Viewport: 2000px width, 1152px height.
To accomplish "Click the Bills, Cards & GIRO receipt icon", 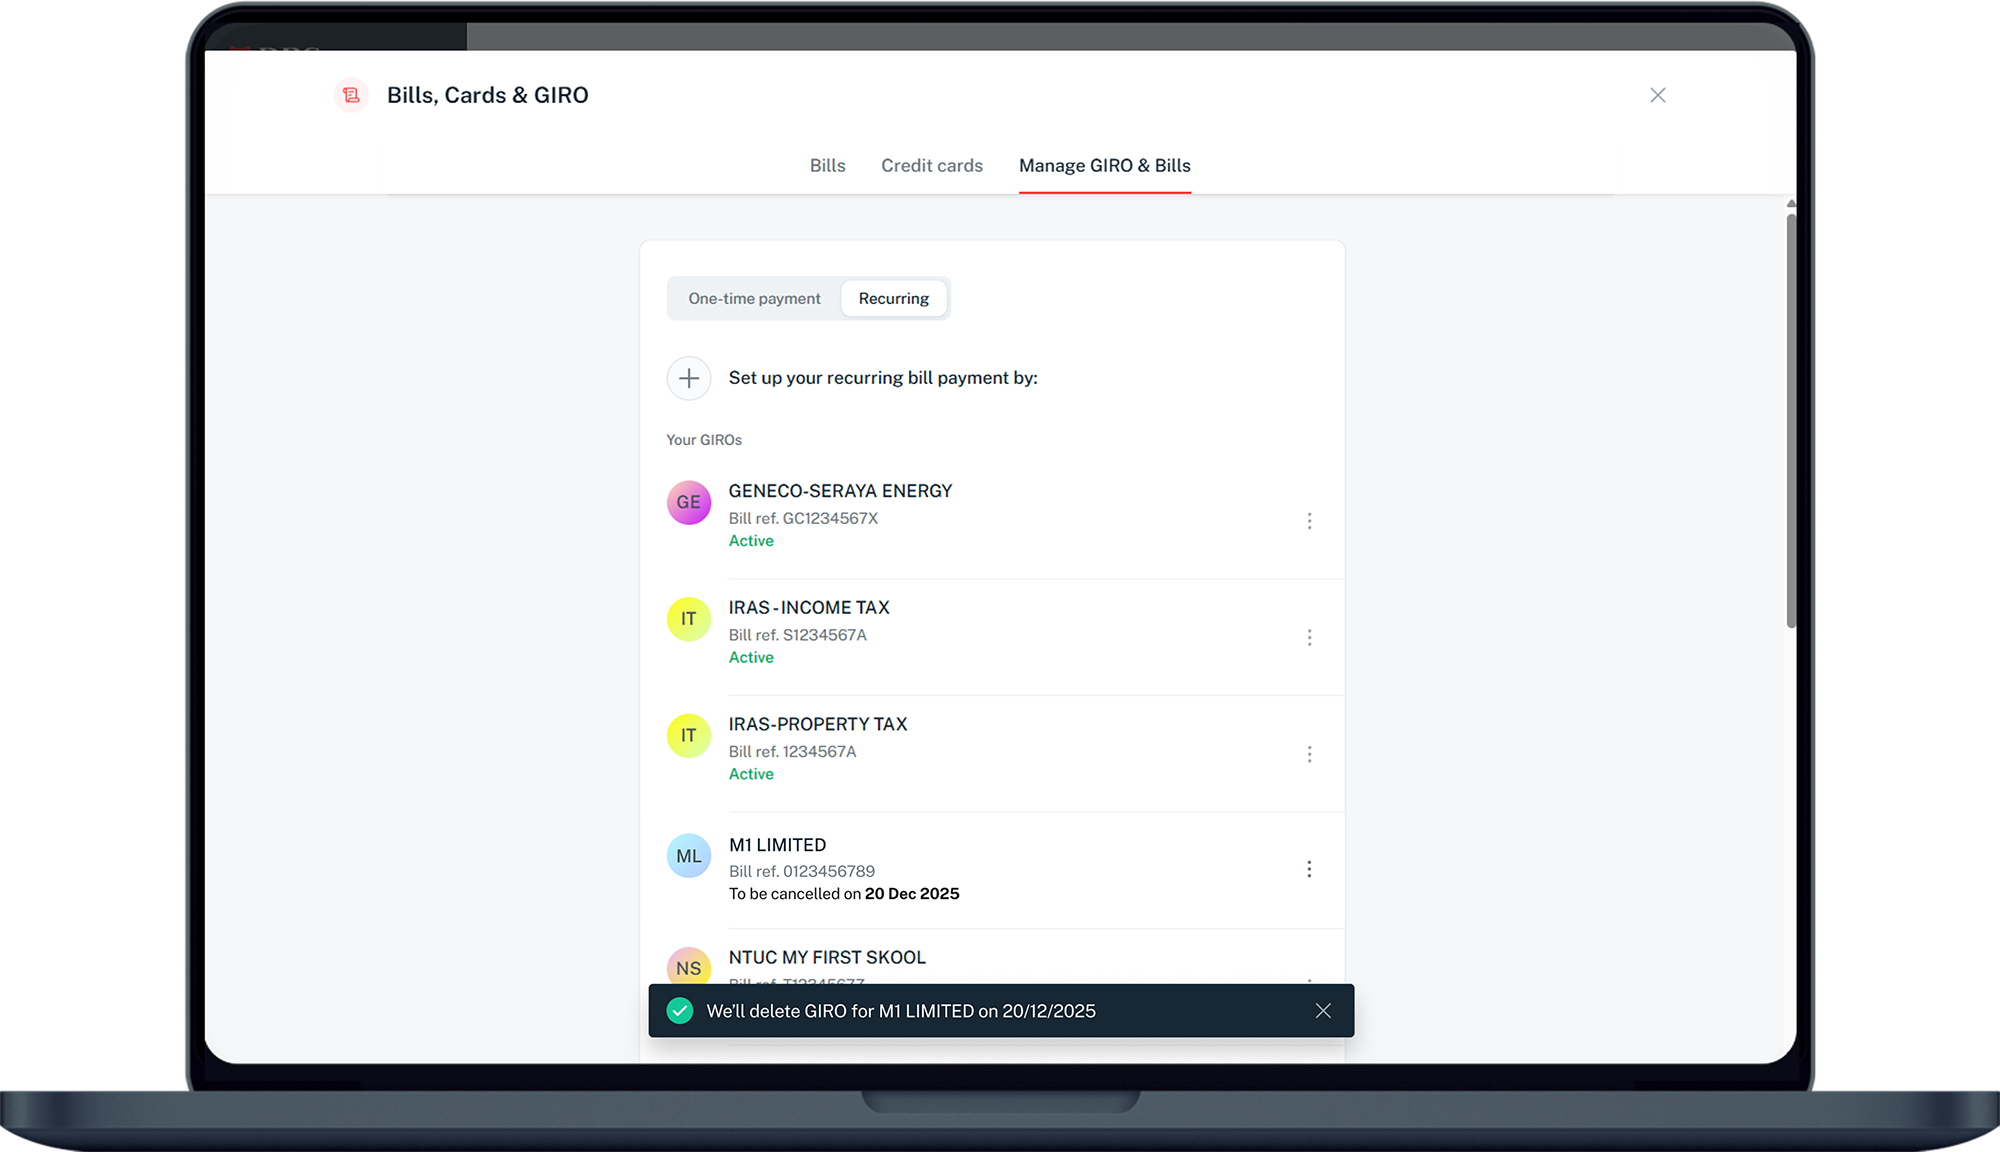I will 351,95.
